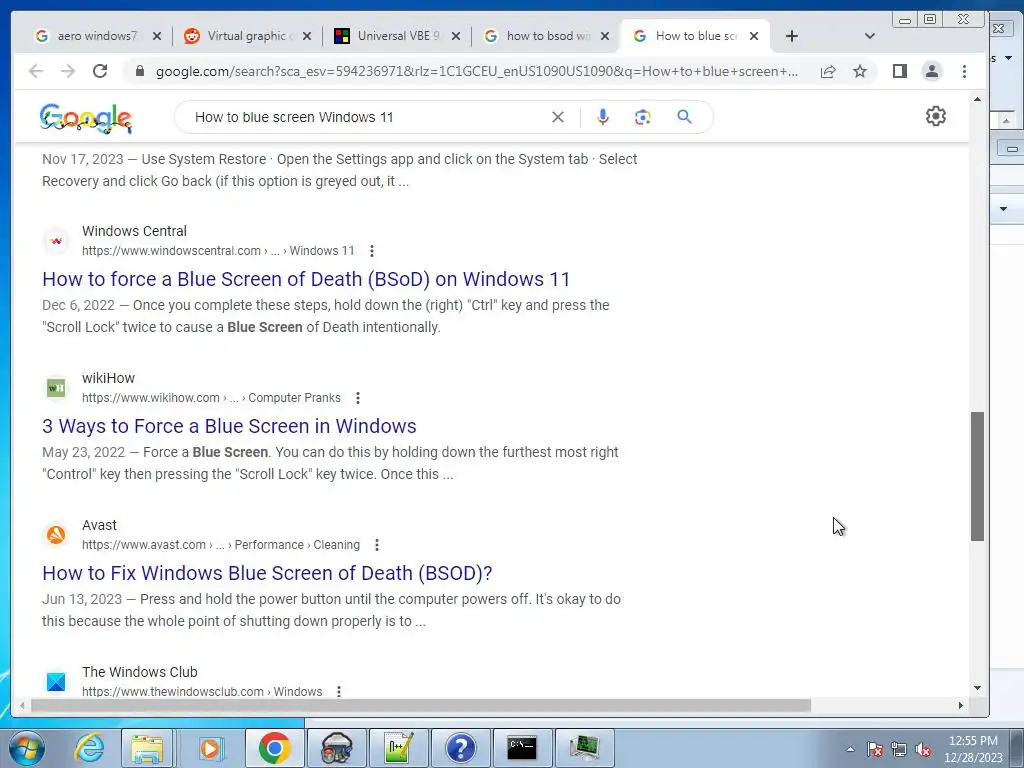Screen dimensions: 1024x768
Task: Reload the current Google search page
Action: tap(100, 71)
